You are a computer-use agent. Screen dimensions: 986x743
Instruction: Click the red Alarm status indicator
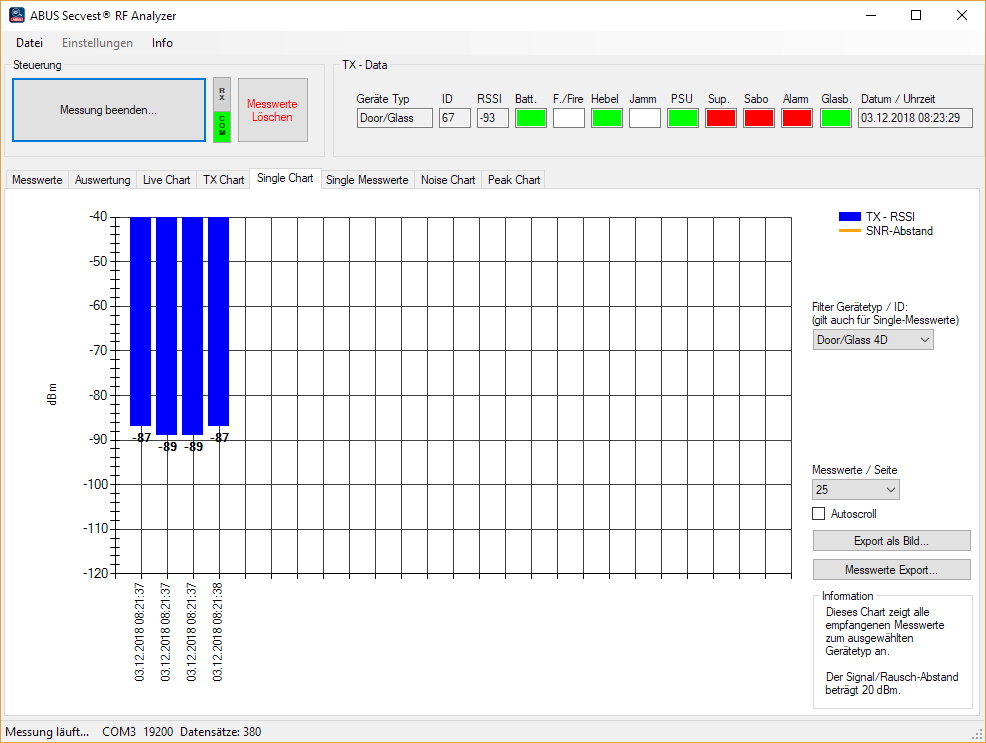797,118
